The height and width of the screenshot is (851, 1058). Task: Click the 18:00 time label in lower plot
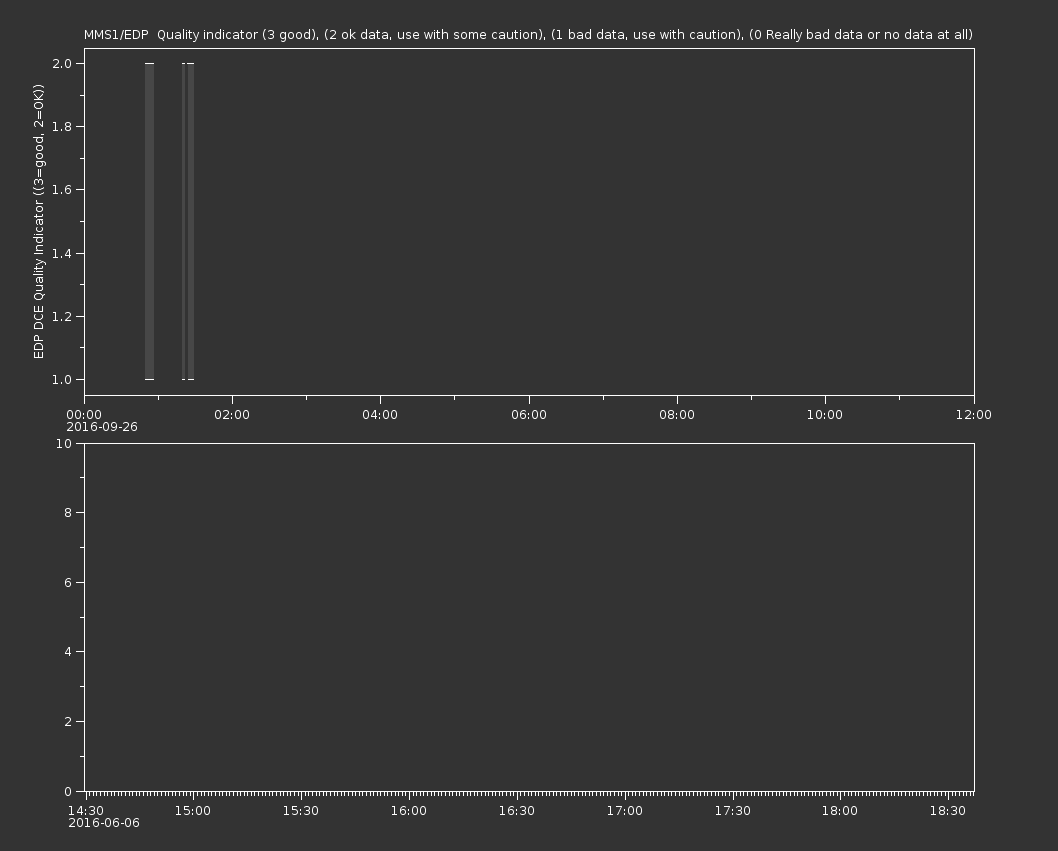[840, 811]
